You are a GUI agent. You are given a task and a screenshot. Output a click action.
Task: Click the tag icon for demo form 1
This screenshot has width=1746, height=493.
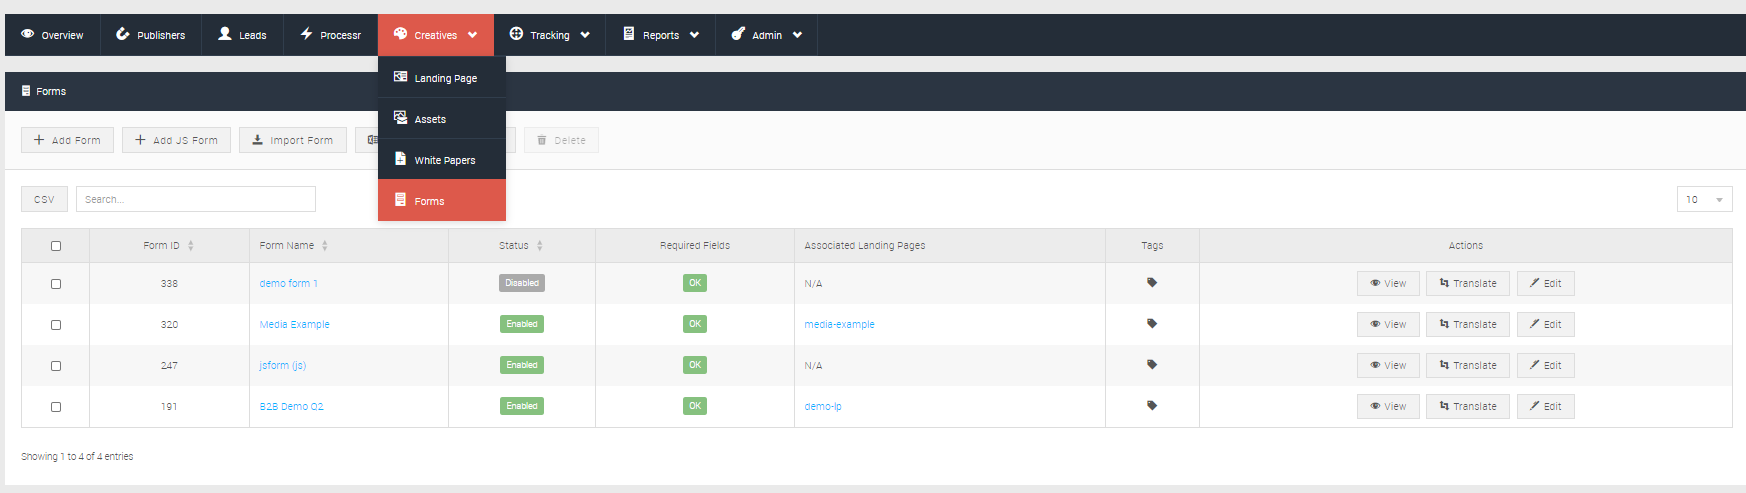pyautogui.click(x=1152, y=283)
